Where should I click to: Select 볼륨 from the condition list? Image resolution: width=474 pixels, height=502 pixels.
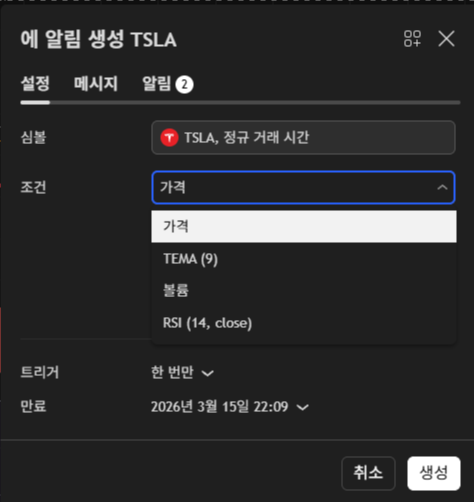point(304,291)
